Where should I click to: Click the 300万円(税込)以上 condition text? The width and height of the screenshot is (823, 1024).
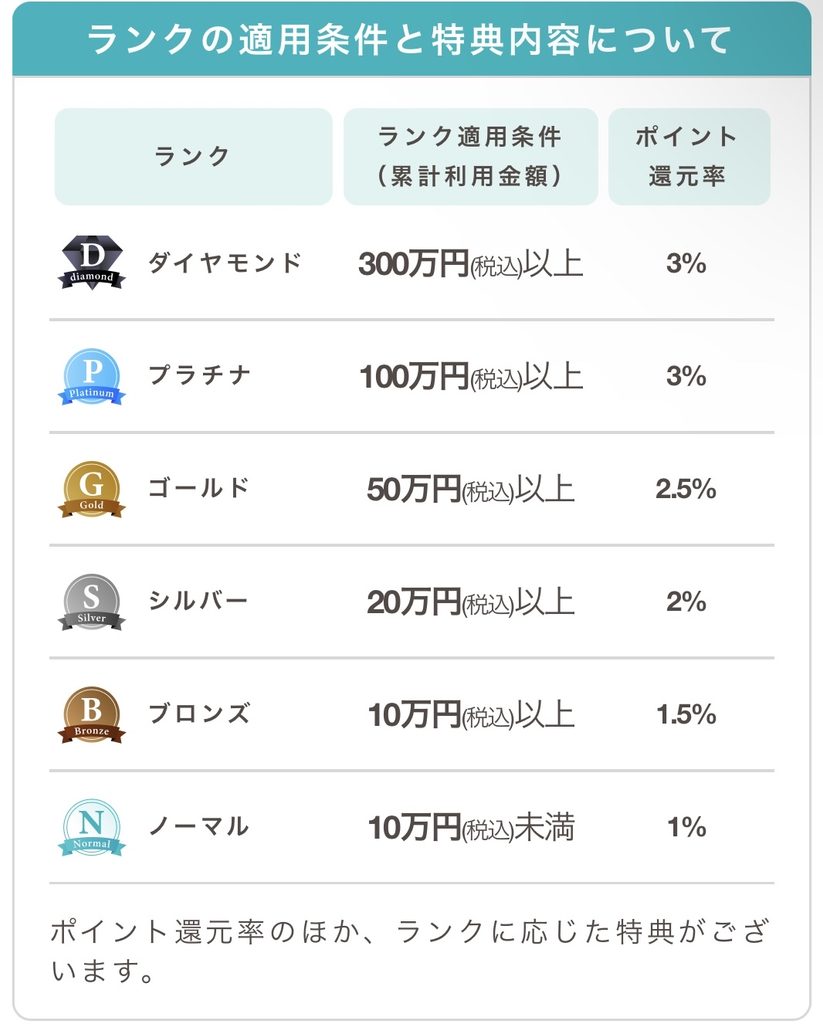click(x=470, y=264)
